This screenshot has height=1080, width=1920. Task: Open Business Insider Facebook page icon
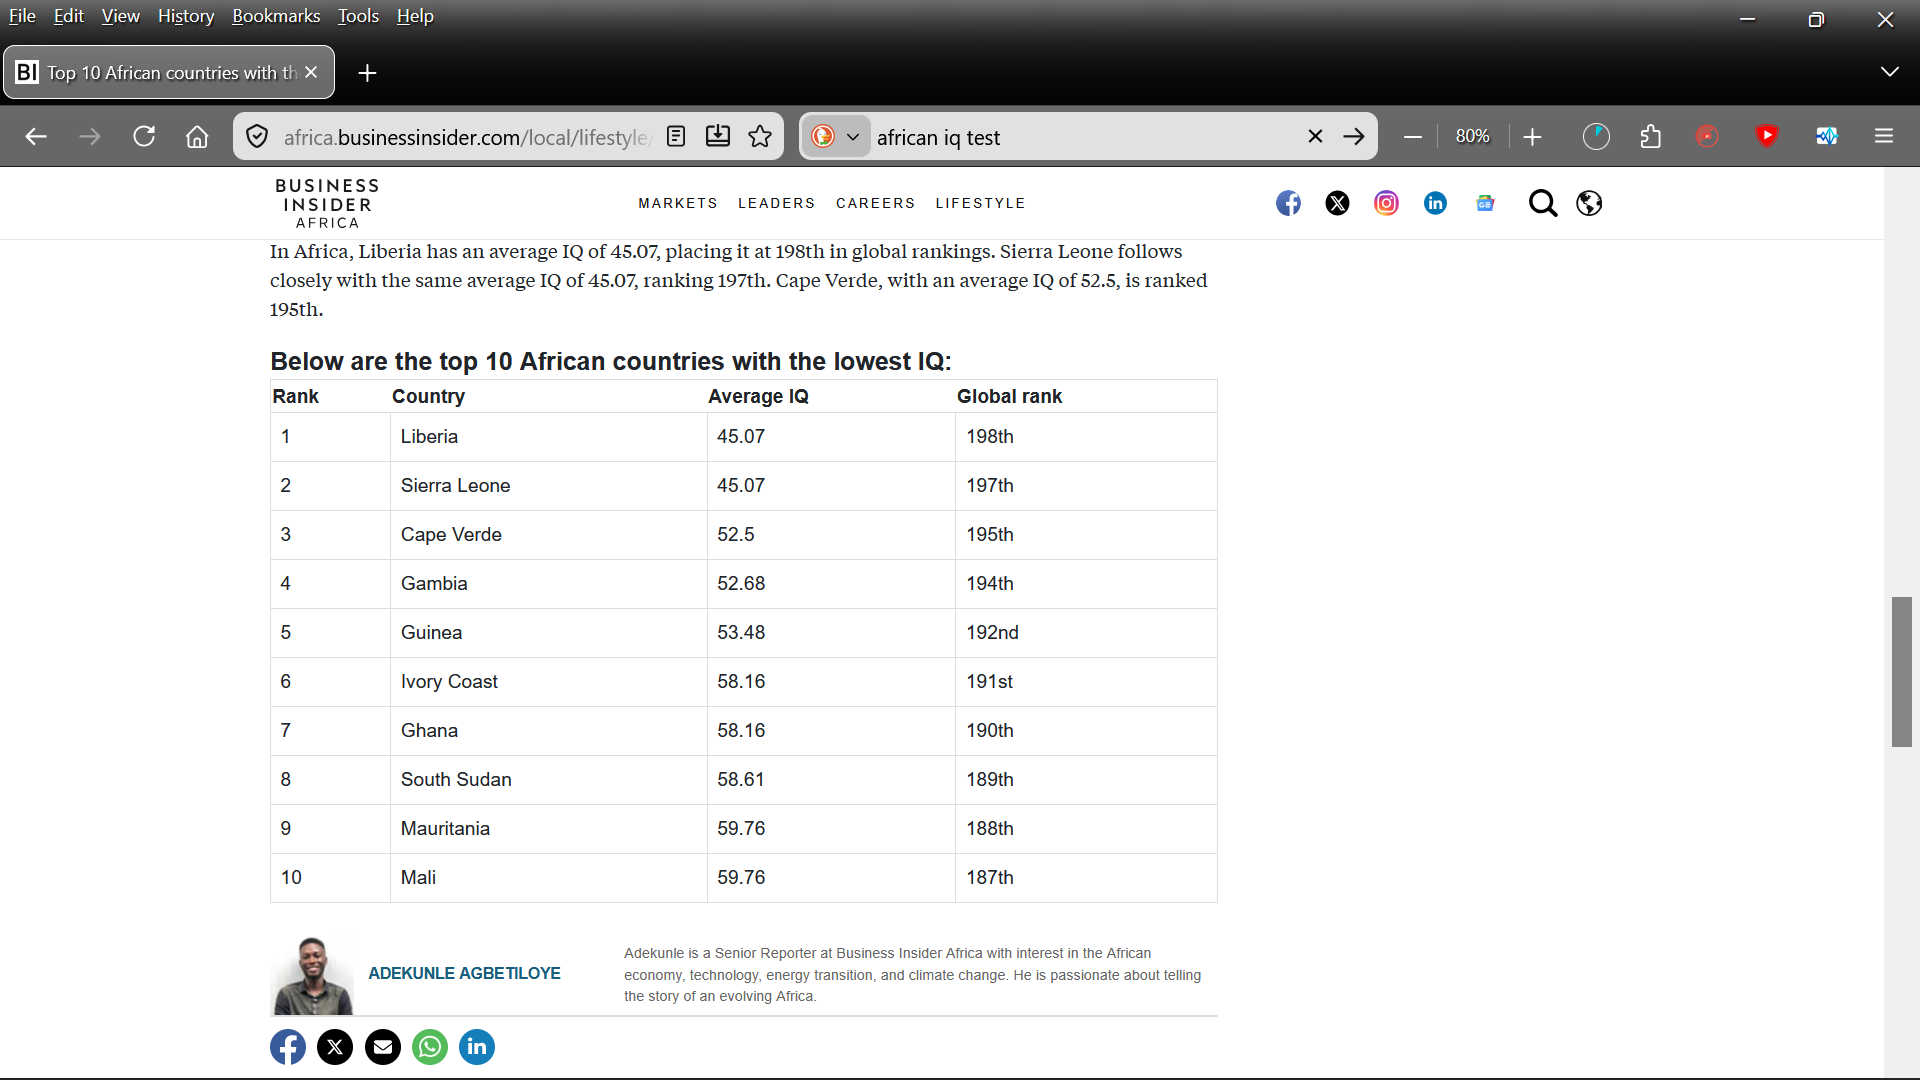(1288, 203)
